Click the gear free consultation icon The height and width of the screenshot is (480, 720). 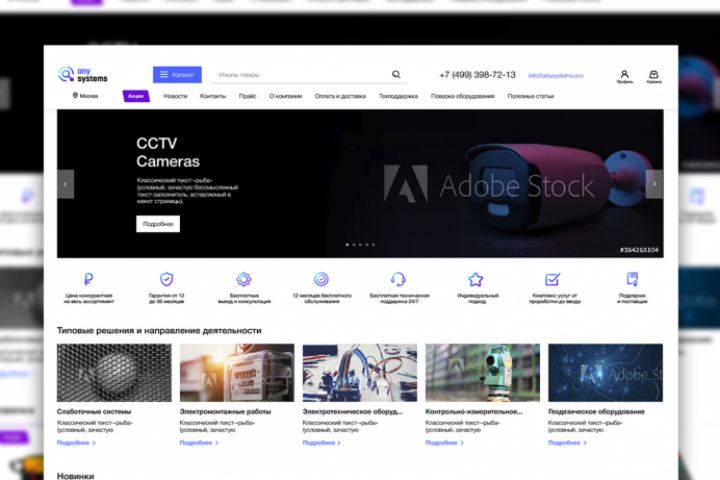[x=244, y=279]
